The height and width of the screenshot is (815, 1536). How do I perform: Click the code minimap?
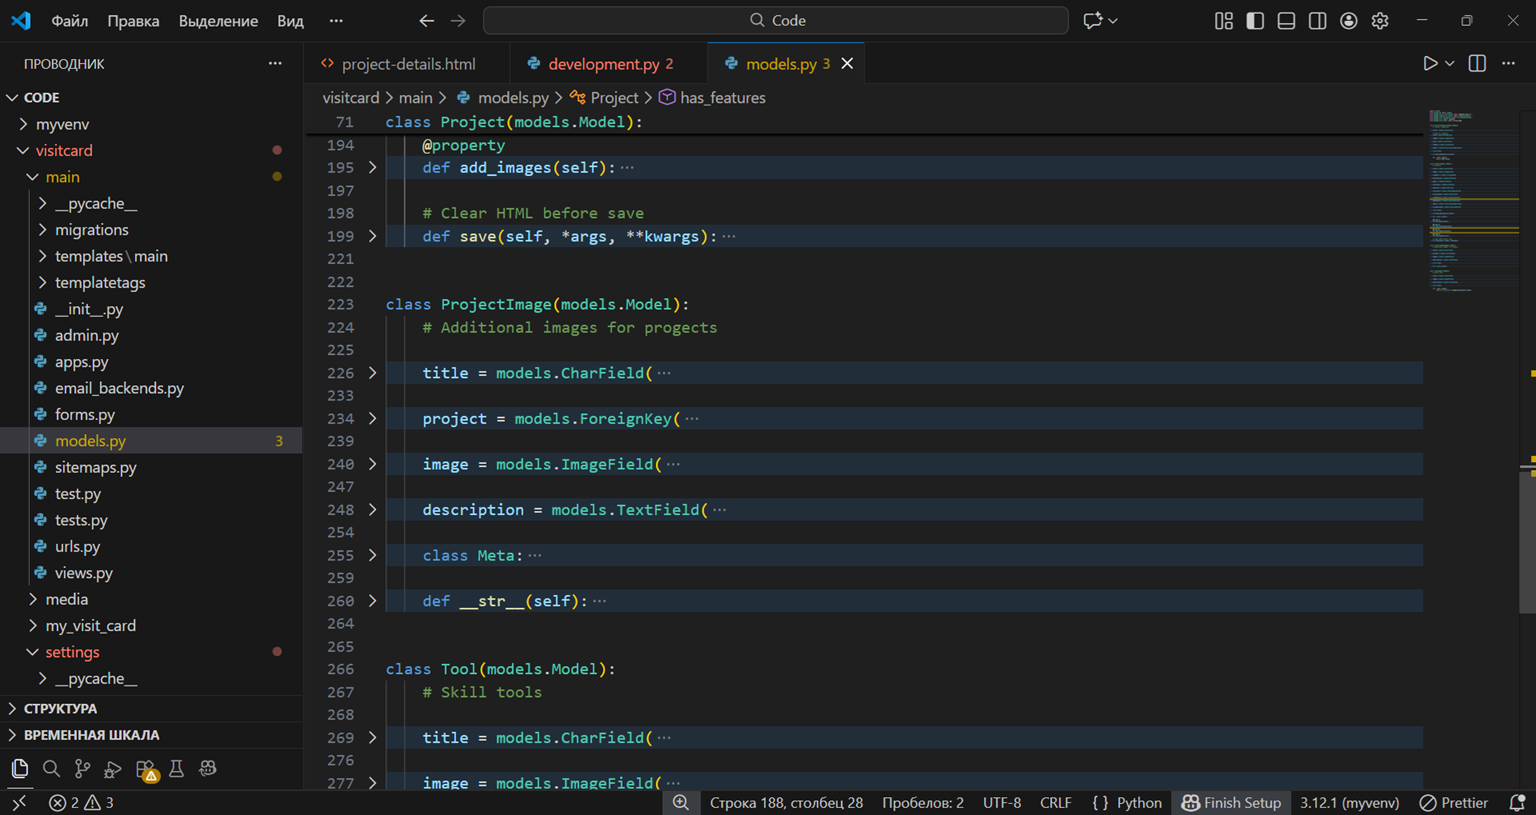click(1473, 200)
